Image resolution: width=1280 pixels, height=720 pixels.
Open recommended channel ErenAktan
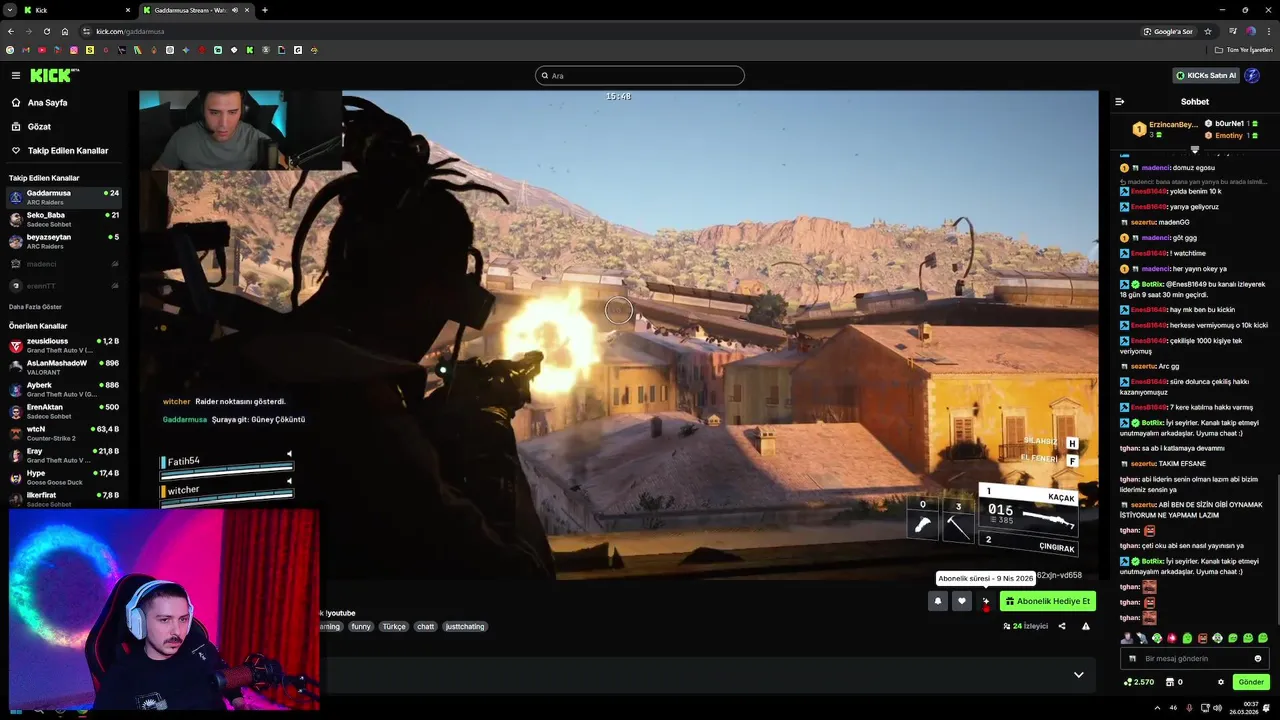(64, 411)
